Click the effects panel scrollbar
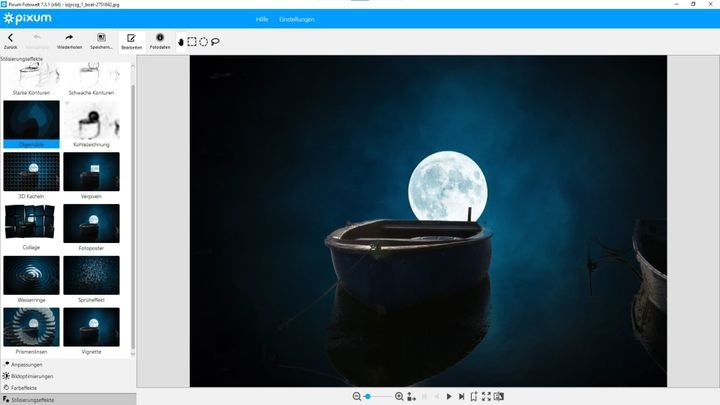The image size is (720, 405). (133, 216)
